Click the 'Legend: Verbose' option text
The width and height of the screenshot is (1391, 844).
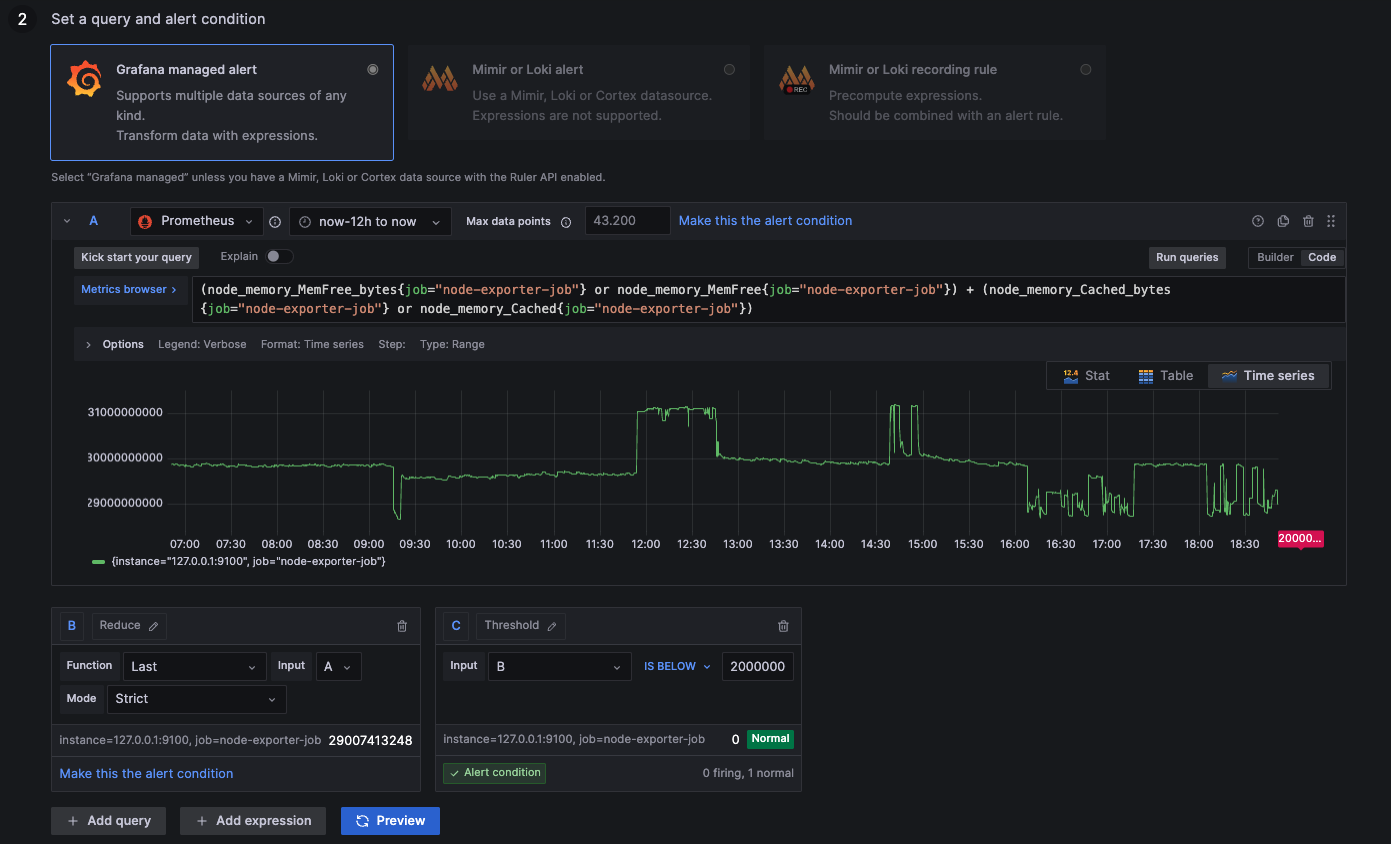tap(203, 344)
